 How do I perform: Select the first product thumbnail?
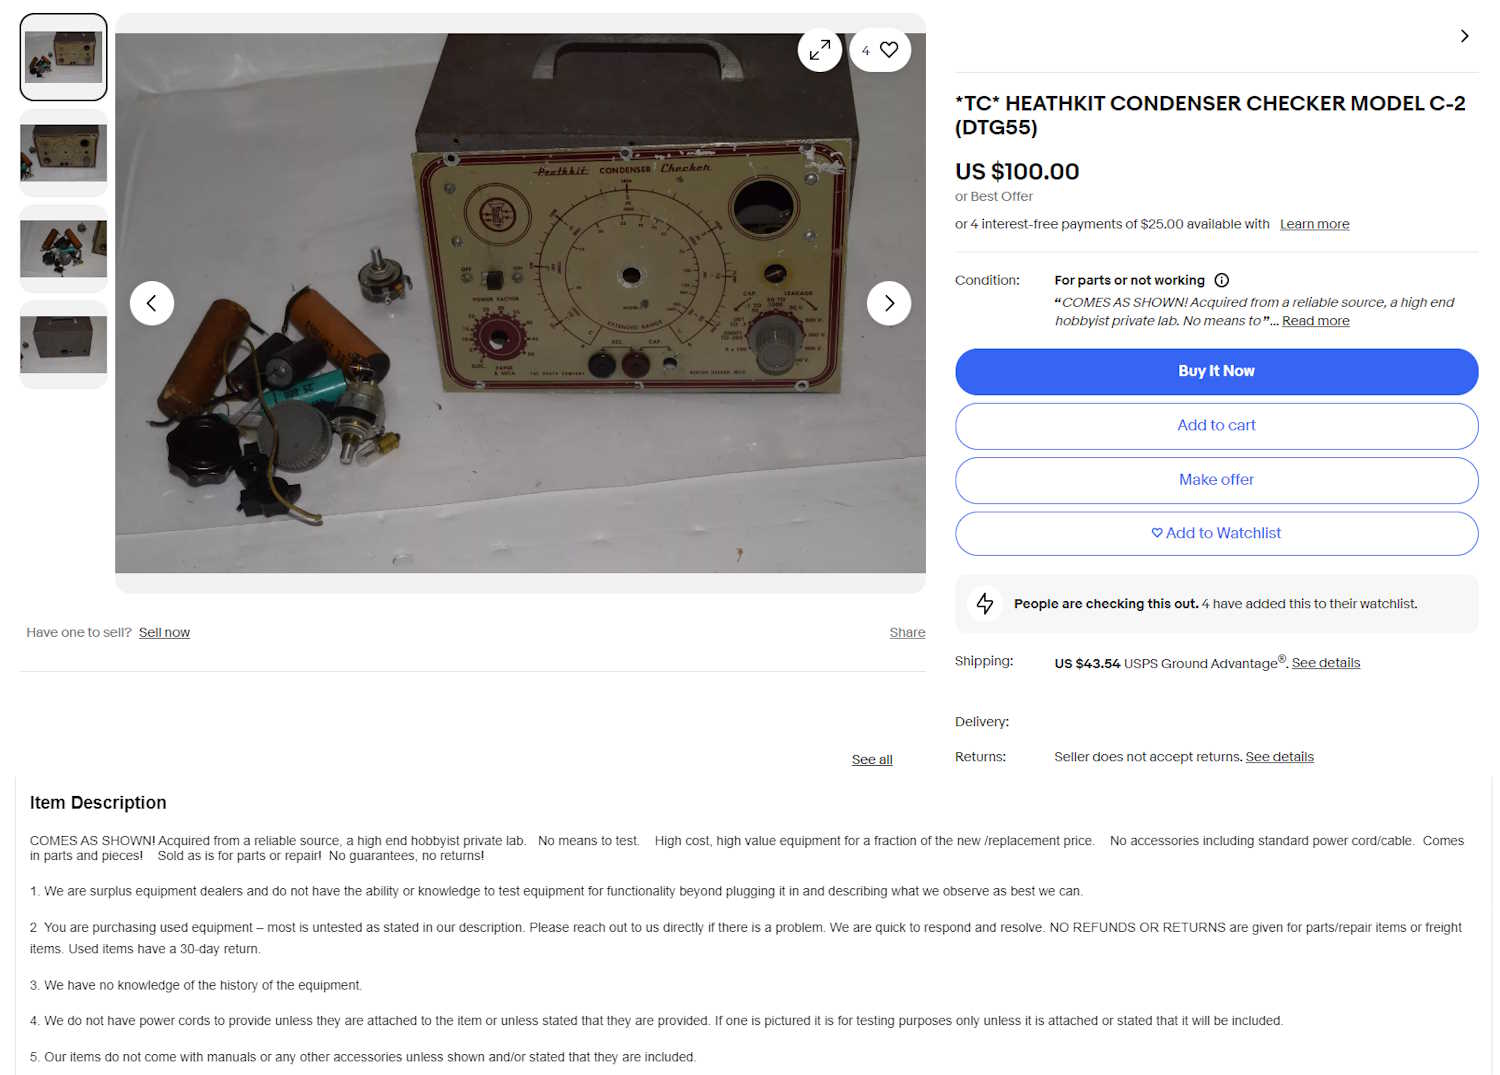point(64,57)
